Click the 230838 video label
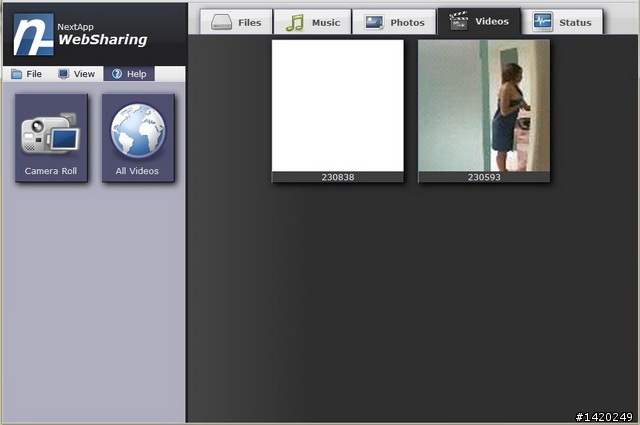This screenshot has width=640, height=425. [x=338, y=177]
